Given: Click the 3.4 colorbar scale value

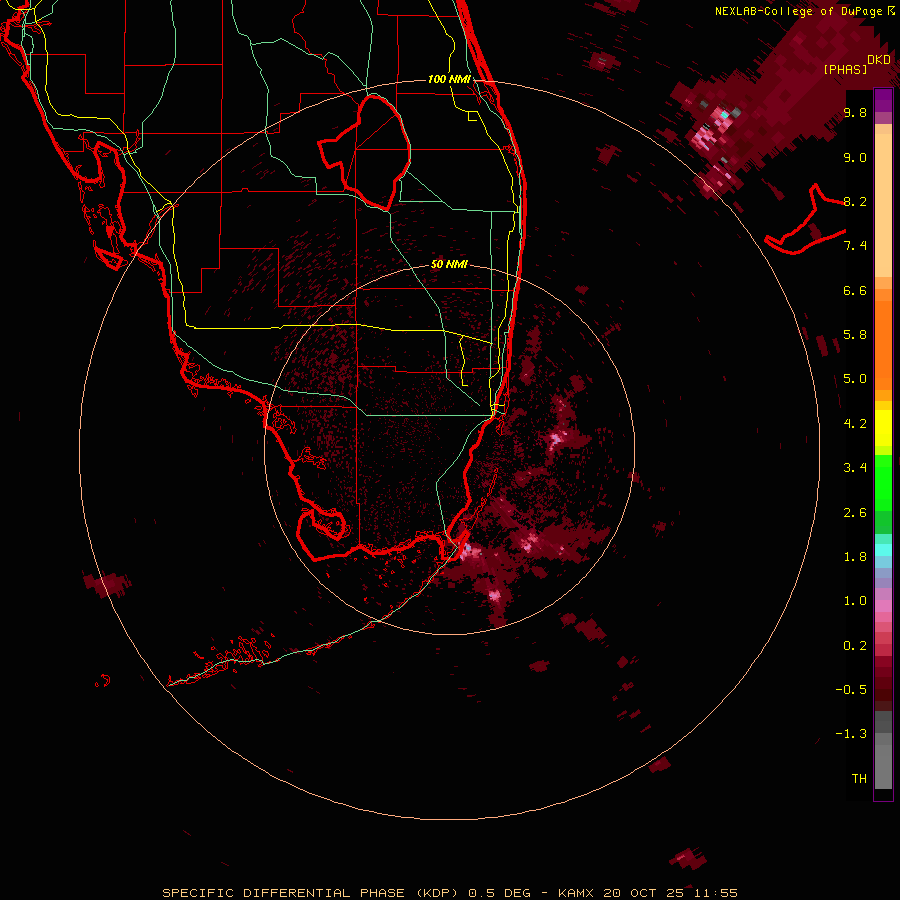Looking at the screenshot, I should tap(855, 468).
